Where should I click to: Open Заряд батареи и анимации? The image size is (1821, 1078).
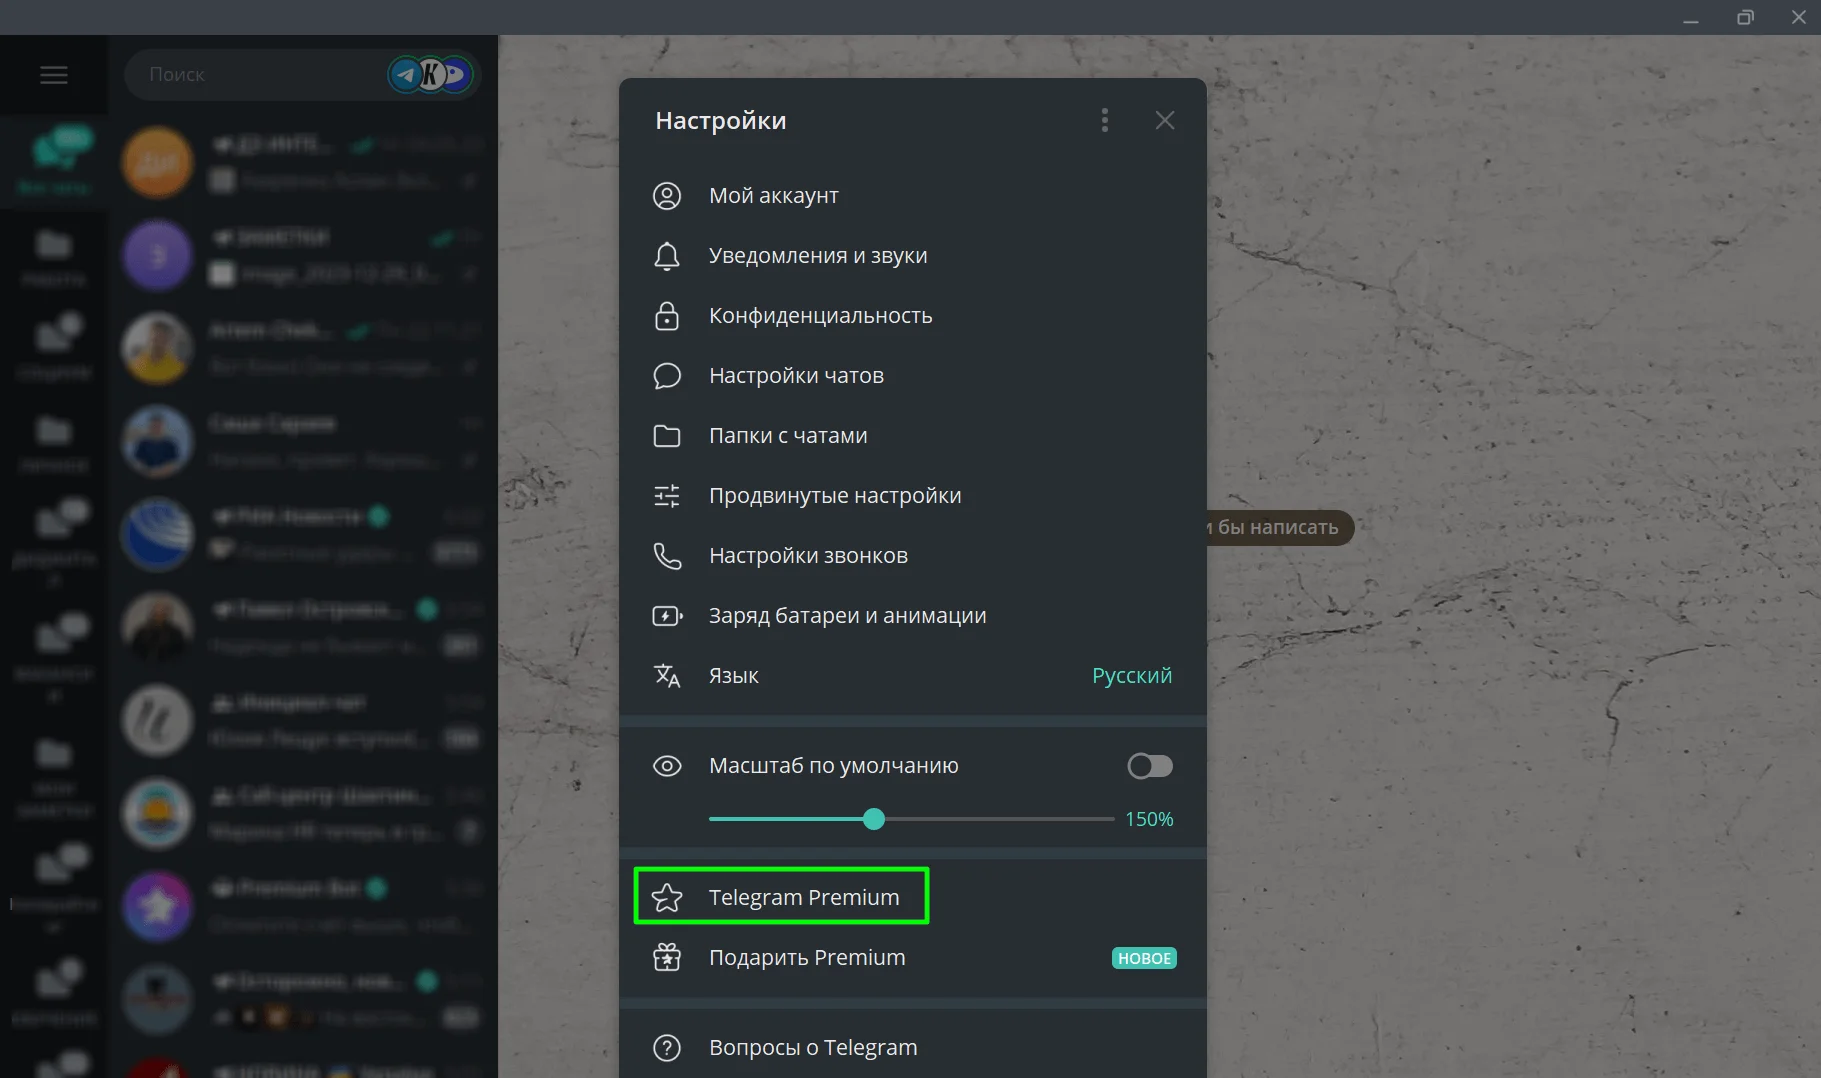pyautogui.click(x=913, y=616)
